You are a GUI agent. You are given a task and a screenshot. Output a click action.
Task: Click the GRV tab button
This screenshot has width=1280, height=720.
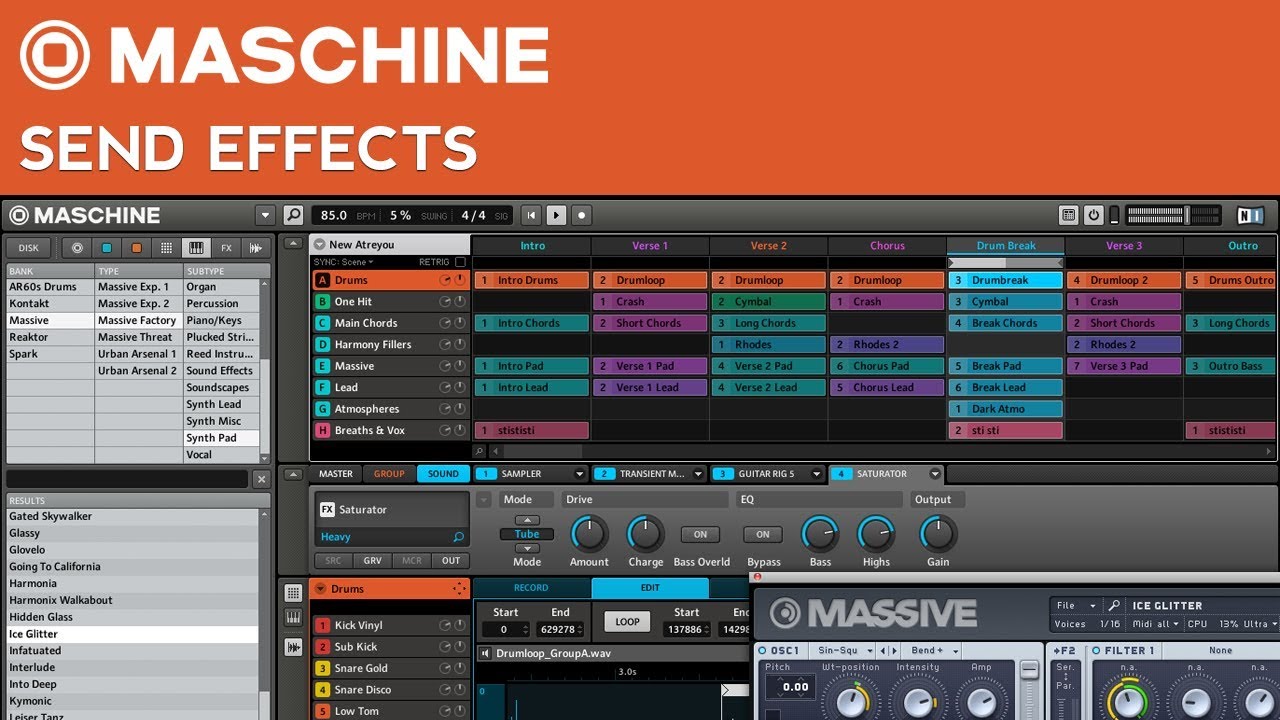(x=372, y=561)
